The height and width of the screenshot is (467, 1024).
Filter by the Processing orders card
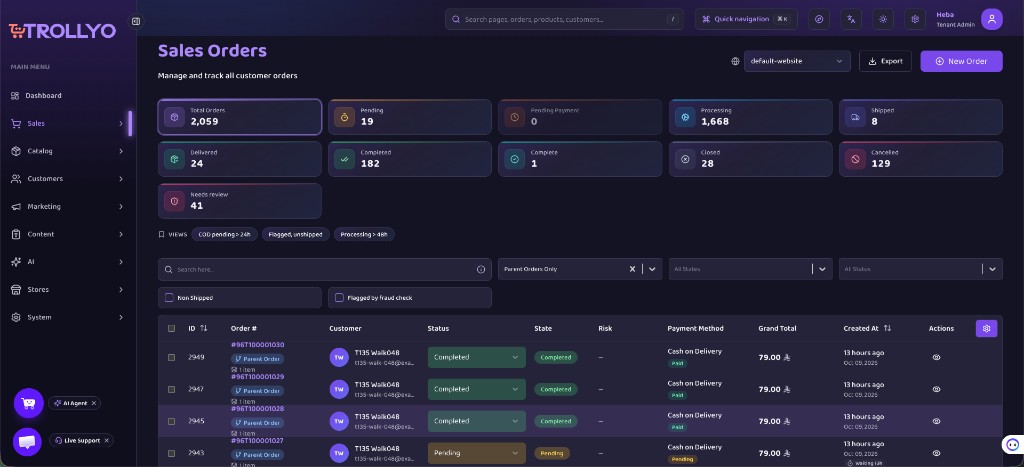tap(750, 117)
